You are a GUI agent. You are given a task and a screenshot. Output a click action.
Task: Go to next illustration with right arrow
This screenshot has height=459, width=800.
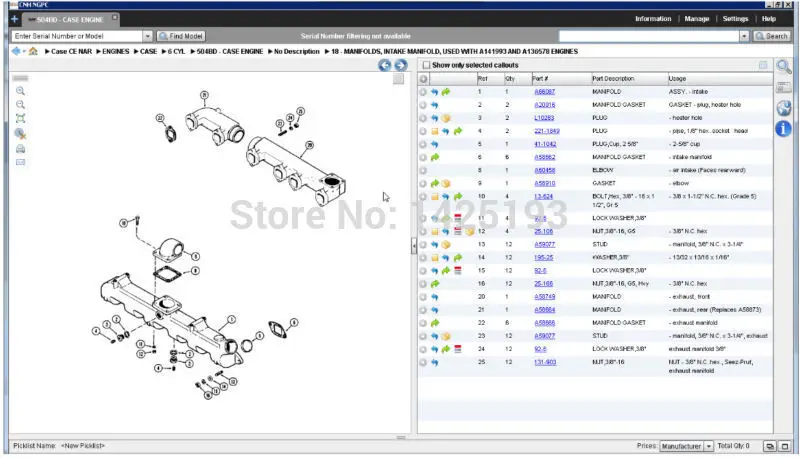[401, 65]
